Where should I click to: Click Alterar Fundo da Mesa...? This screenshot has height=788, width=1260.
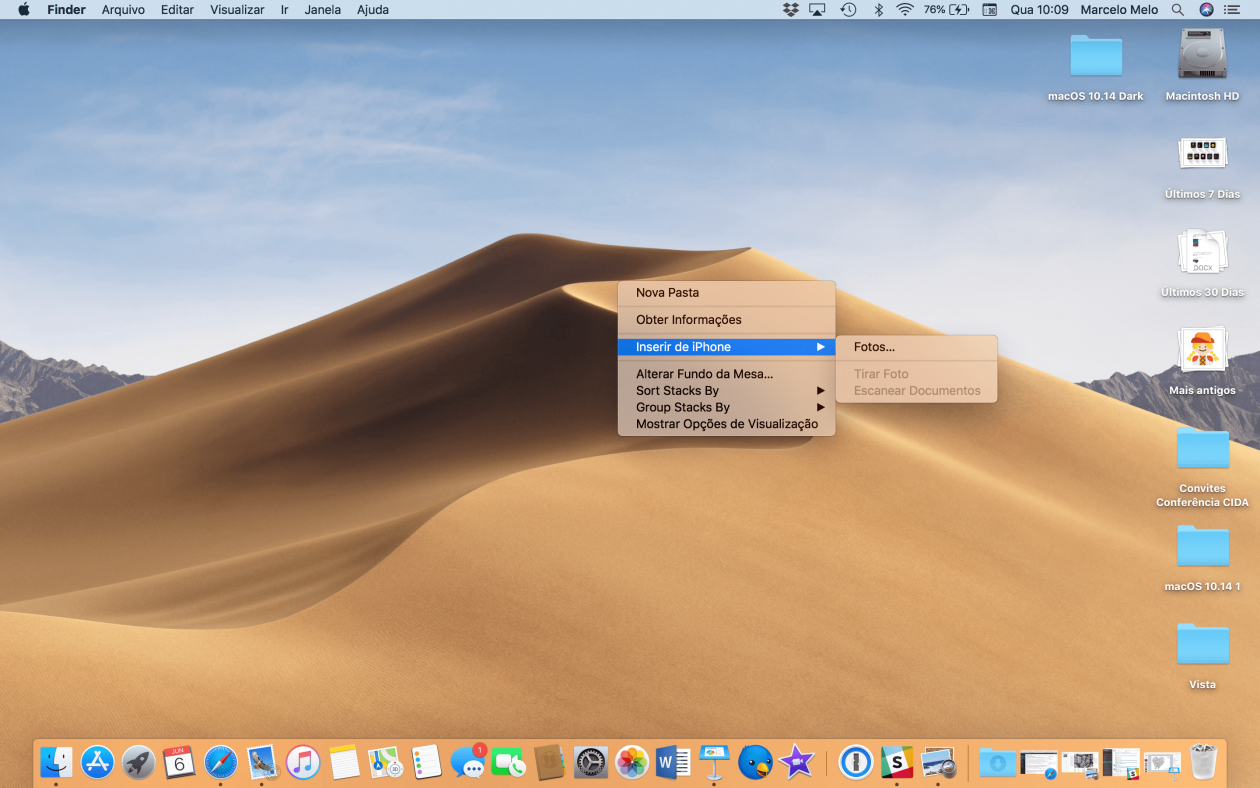pos(704,373)
